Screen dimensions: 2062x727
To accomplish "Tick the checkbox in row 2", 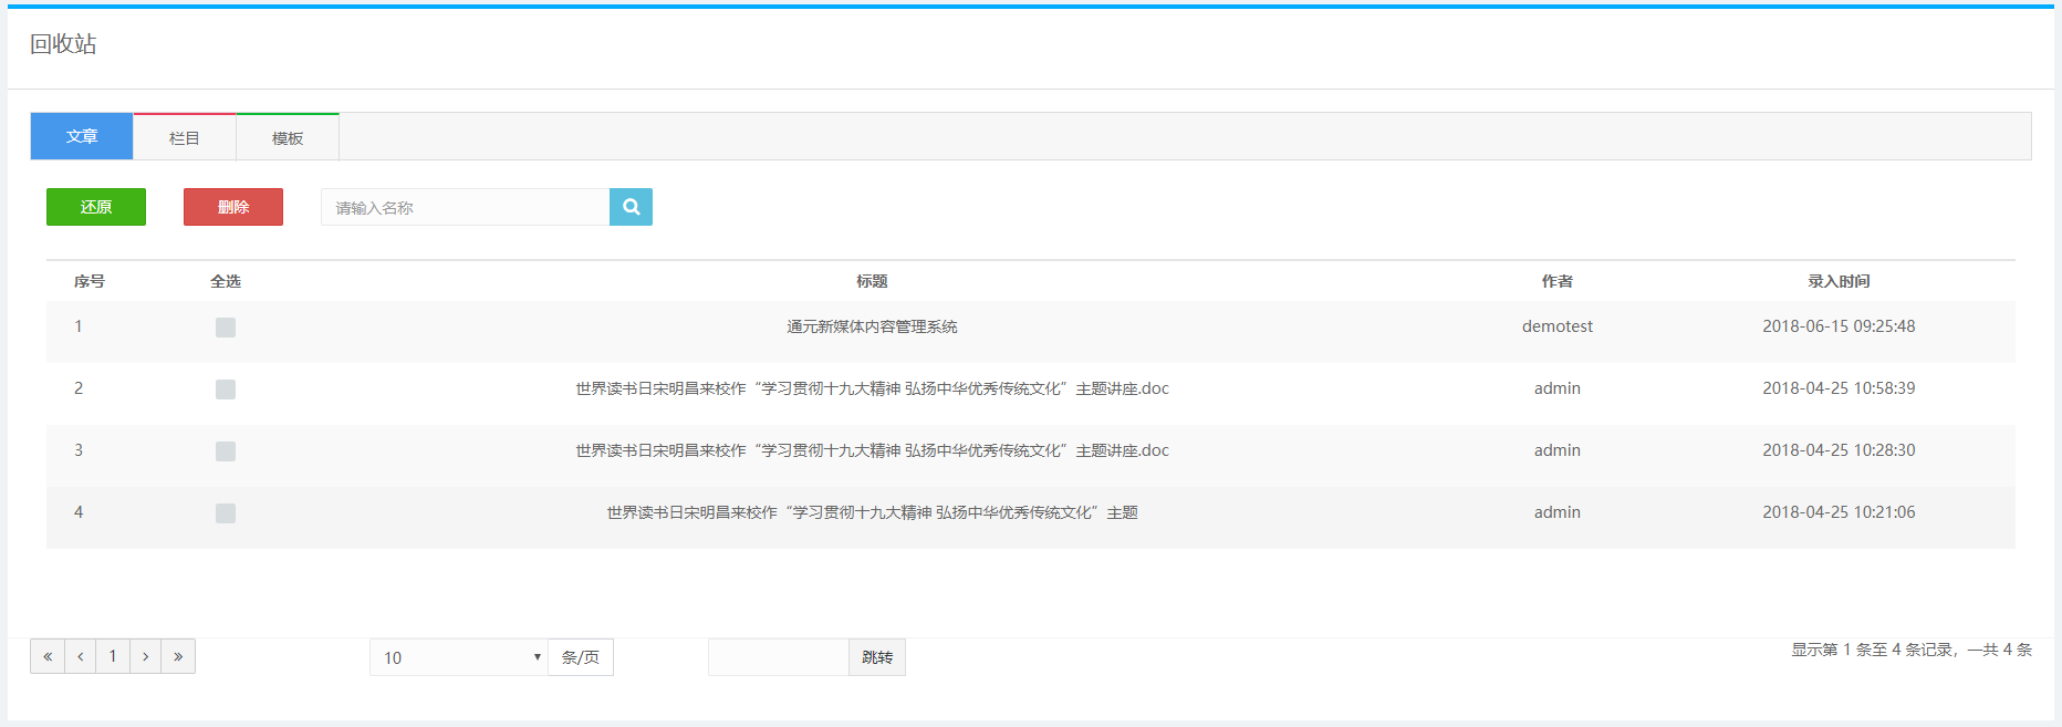I will point(226,389).
